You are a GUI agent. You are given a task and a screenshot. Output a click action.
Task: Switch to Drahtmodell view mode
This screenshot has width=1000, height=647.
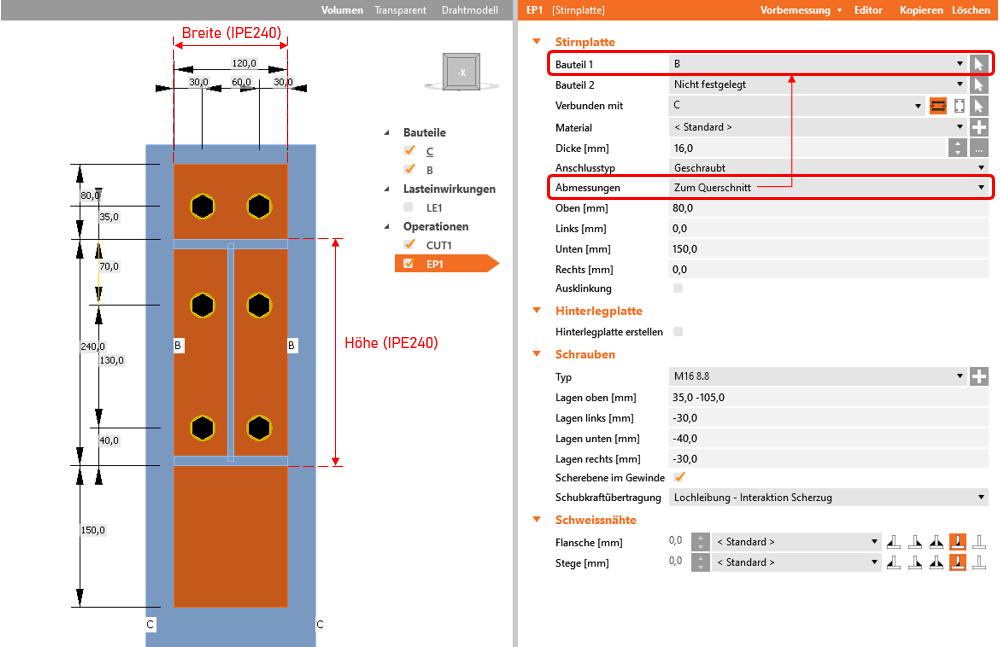point(469,10)
